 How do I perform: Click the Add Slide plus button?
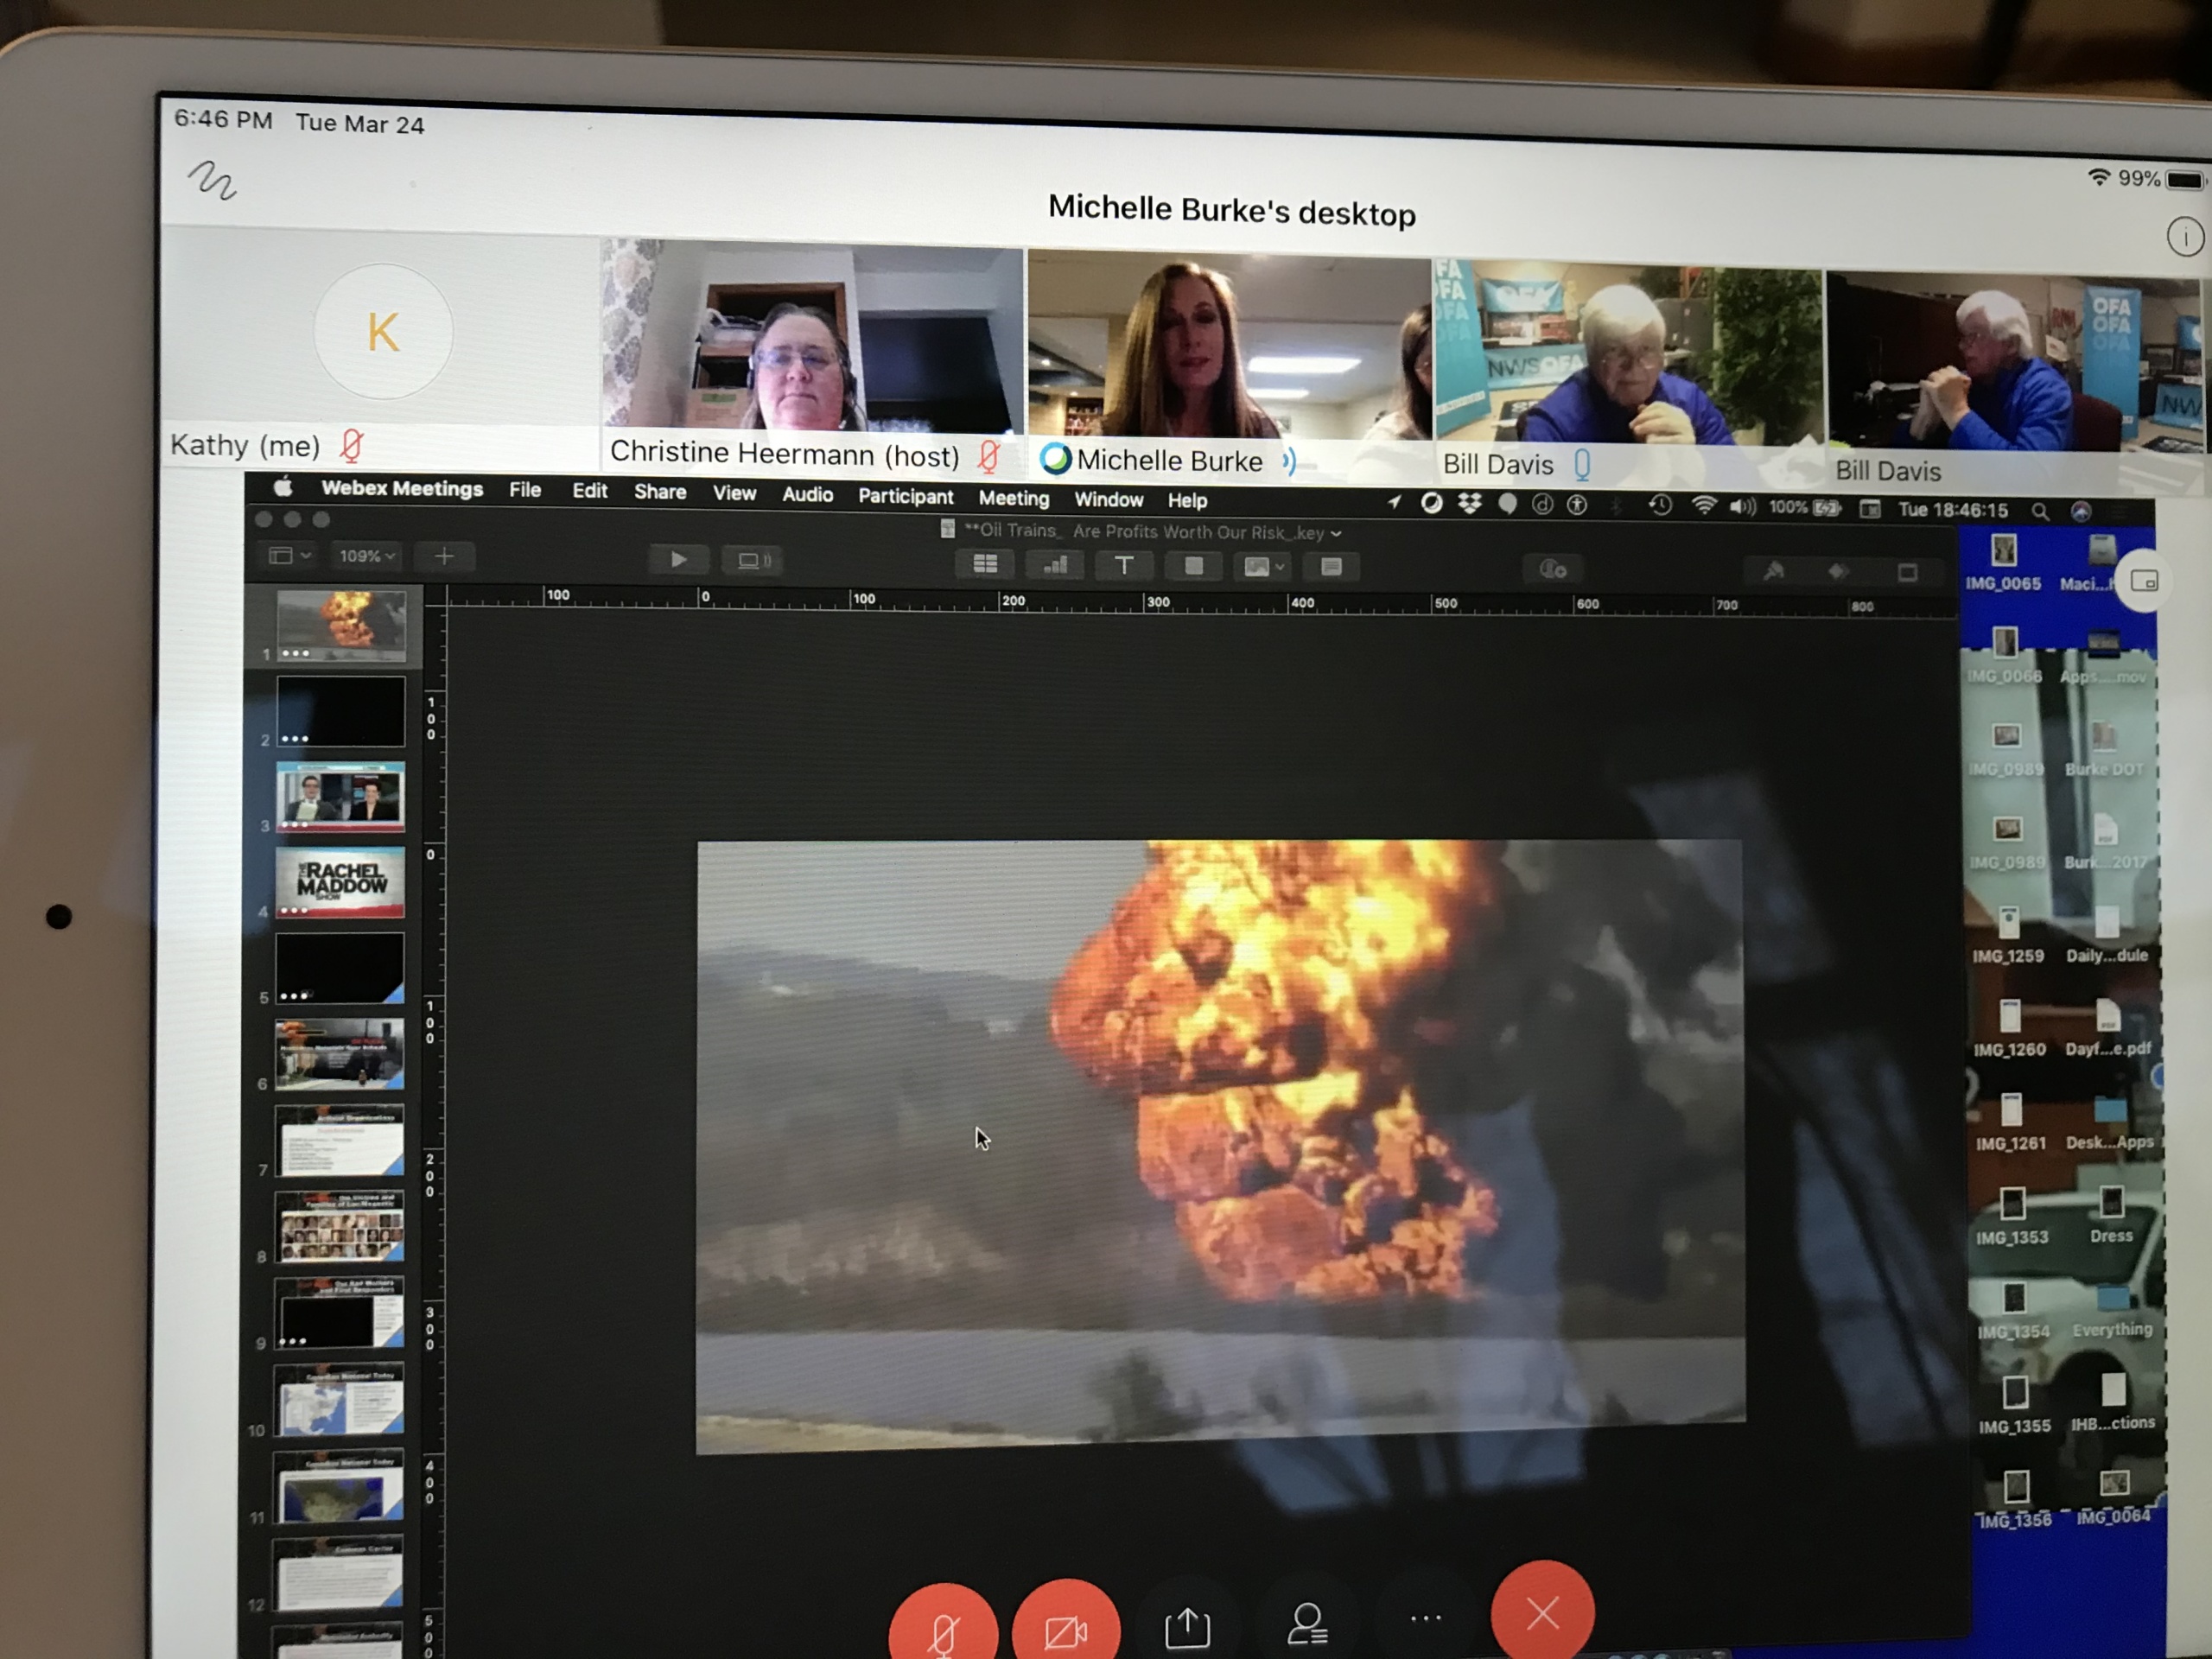pos(444,556)
